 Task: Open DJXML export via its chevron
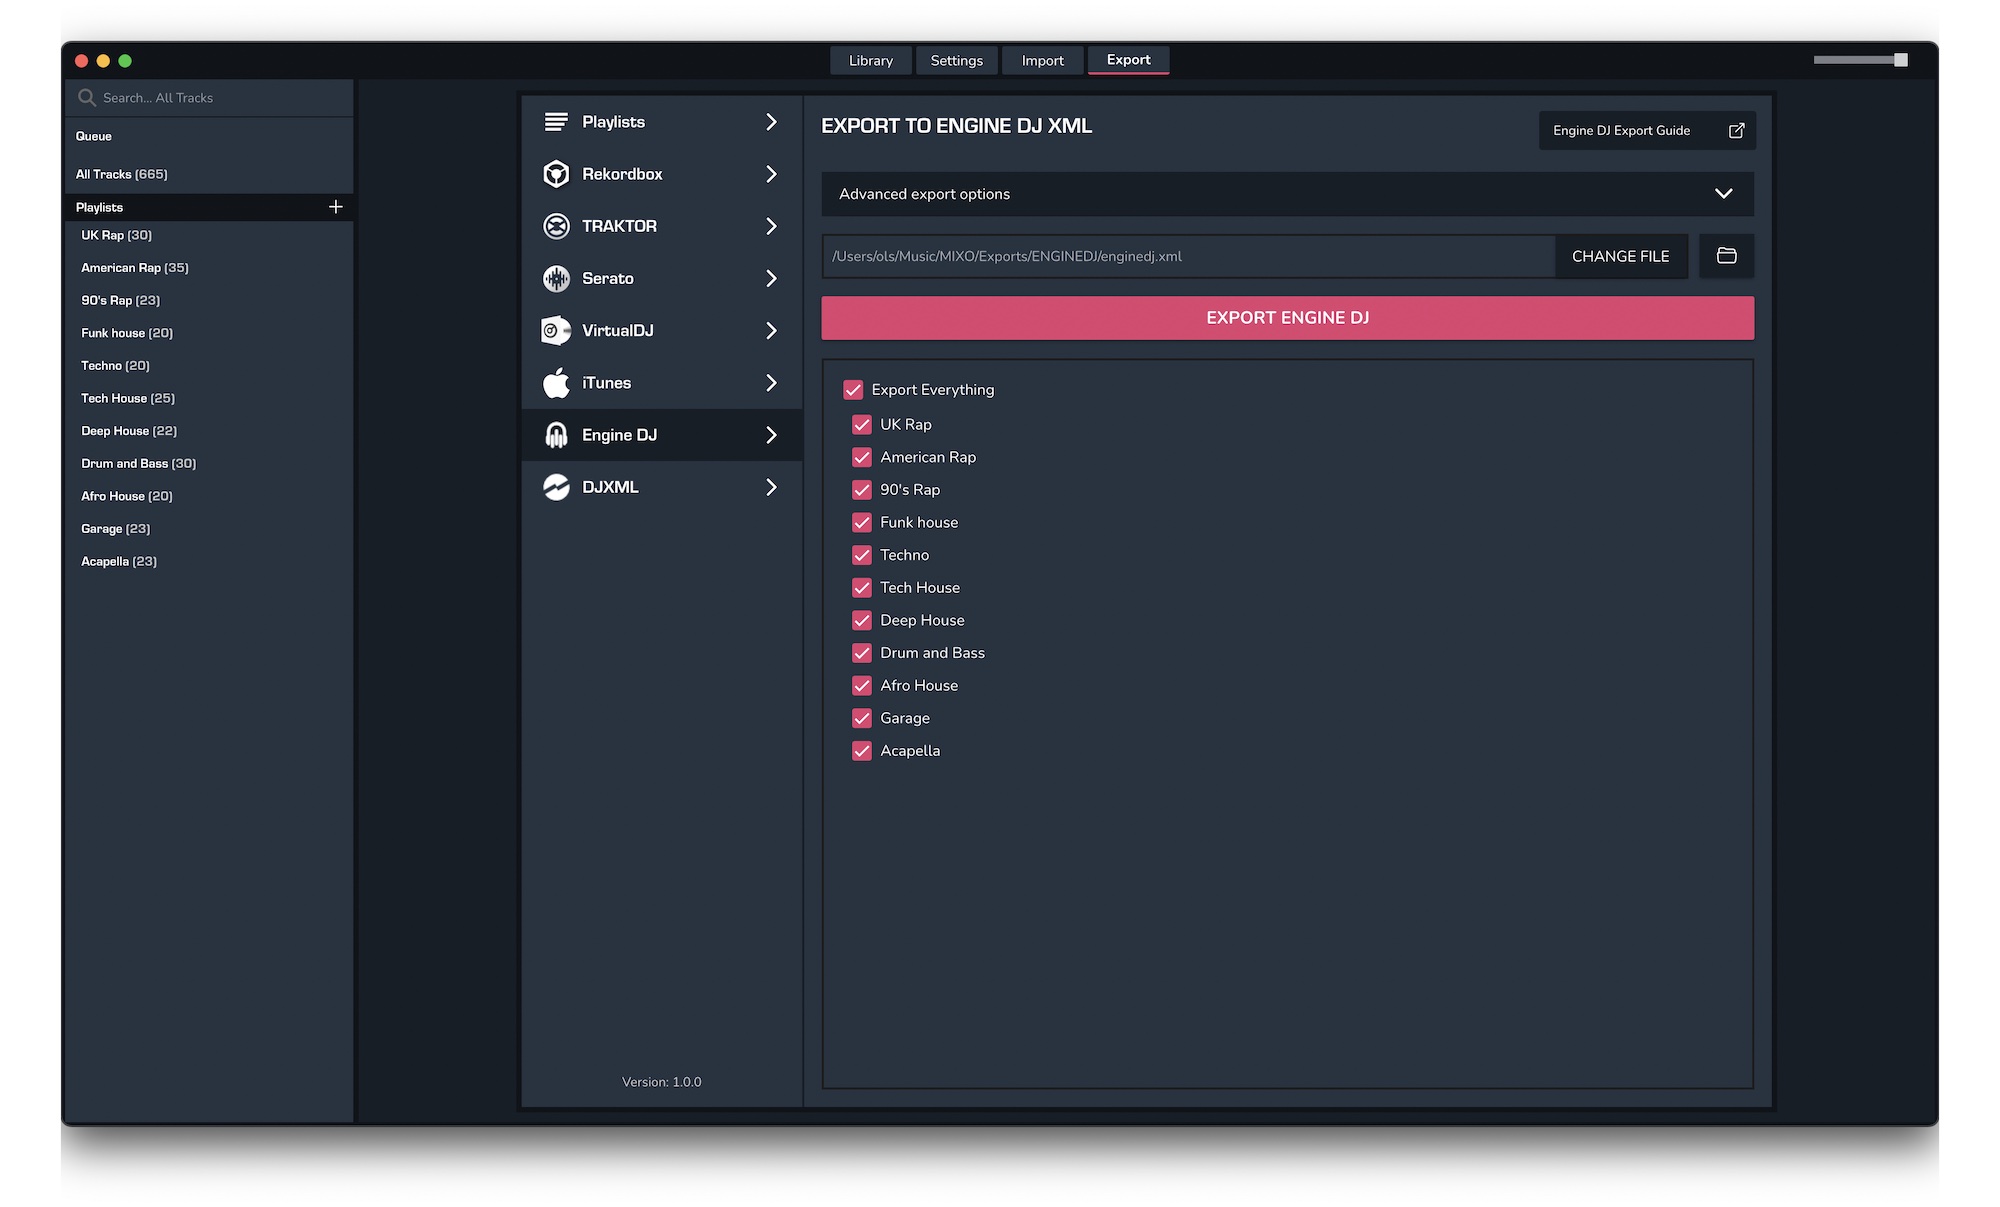[x=771, y=487]
